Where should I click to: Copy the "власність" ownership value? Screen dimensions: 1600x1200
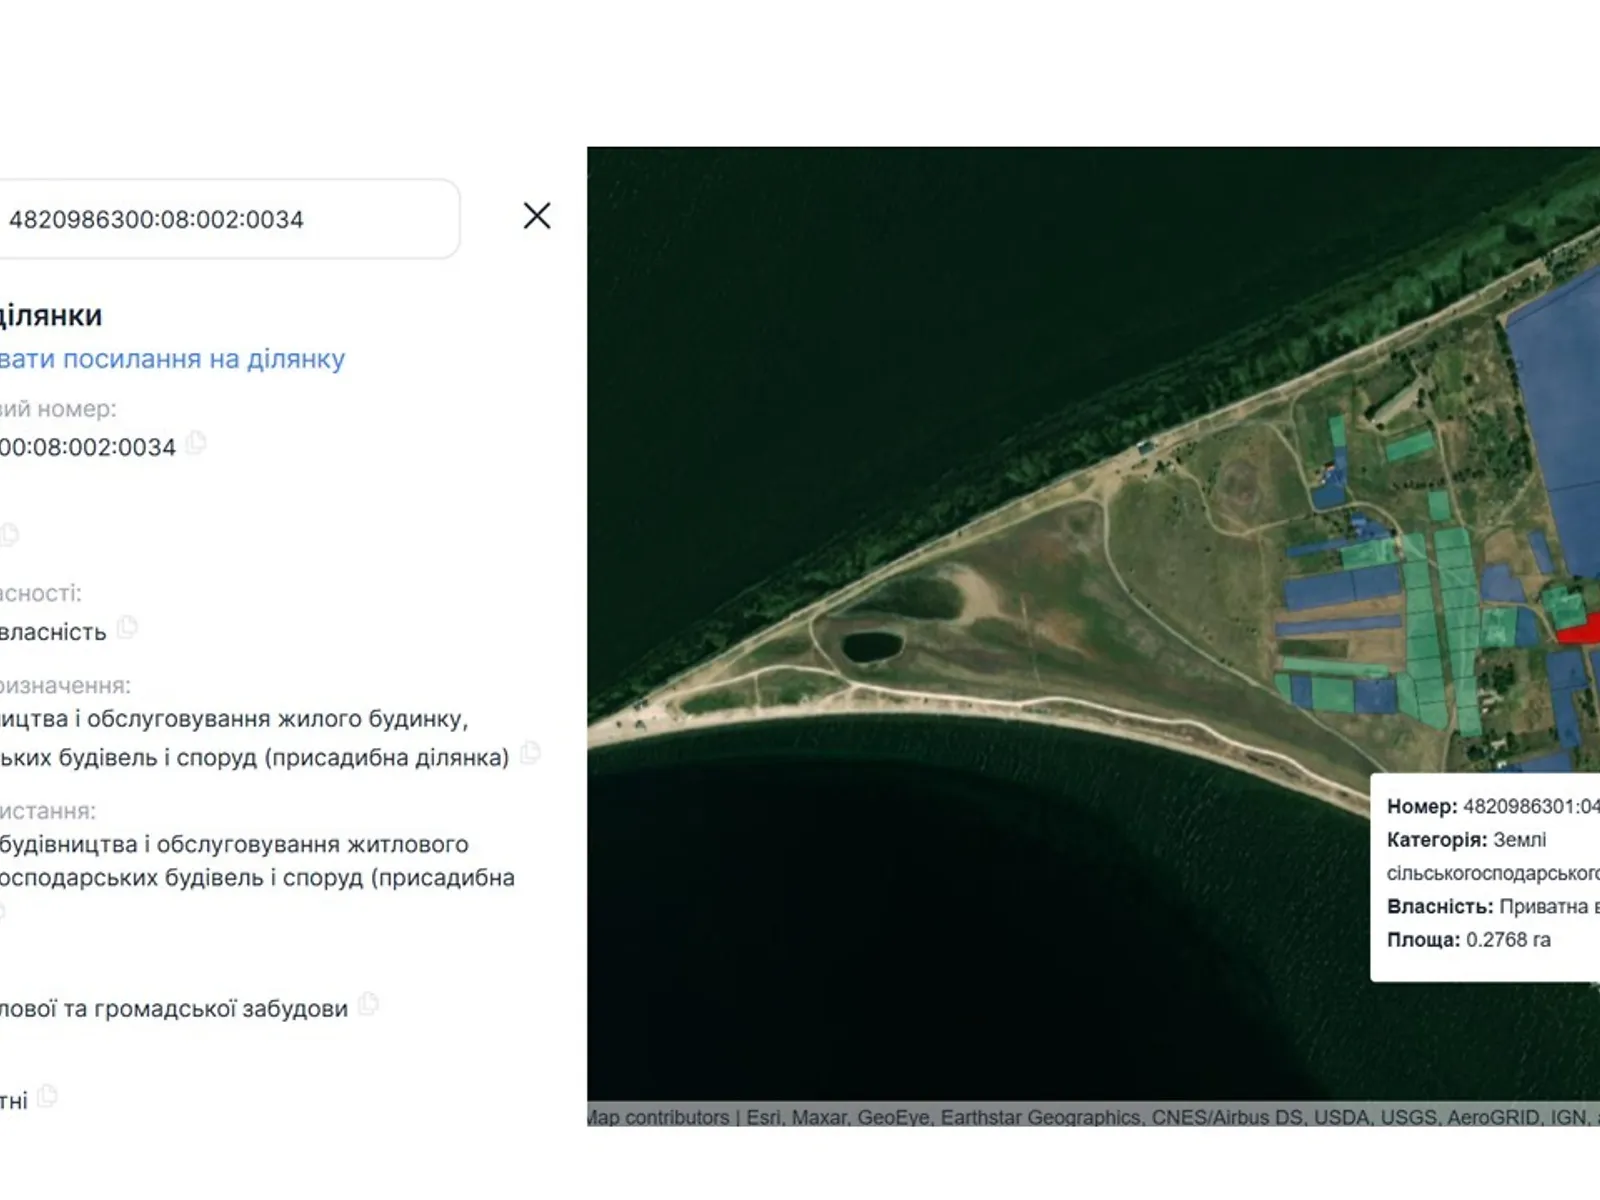(x=127, y=628)
